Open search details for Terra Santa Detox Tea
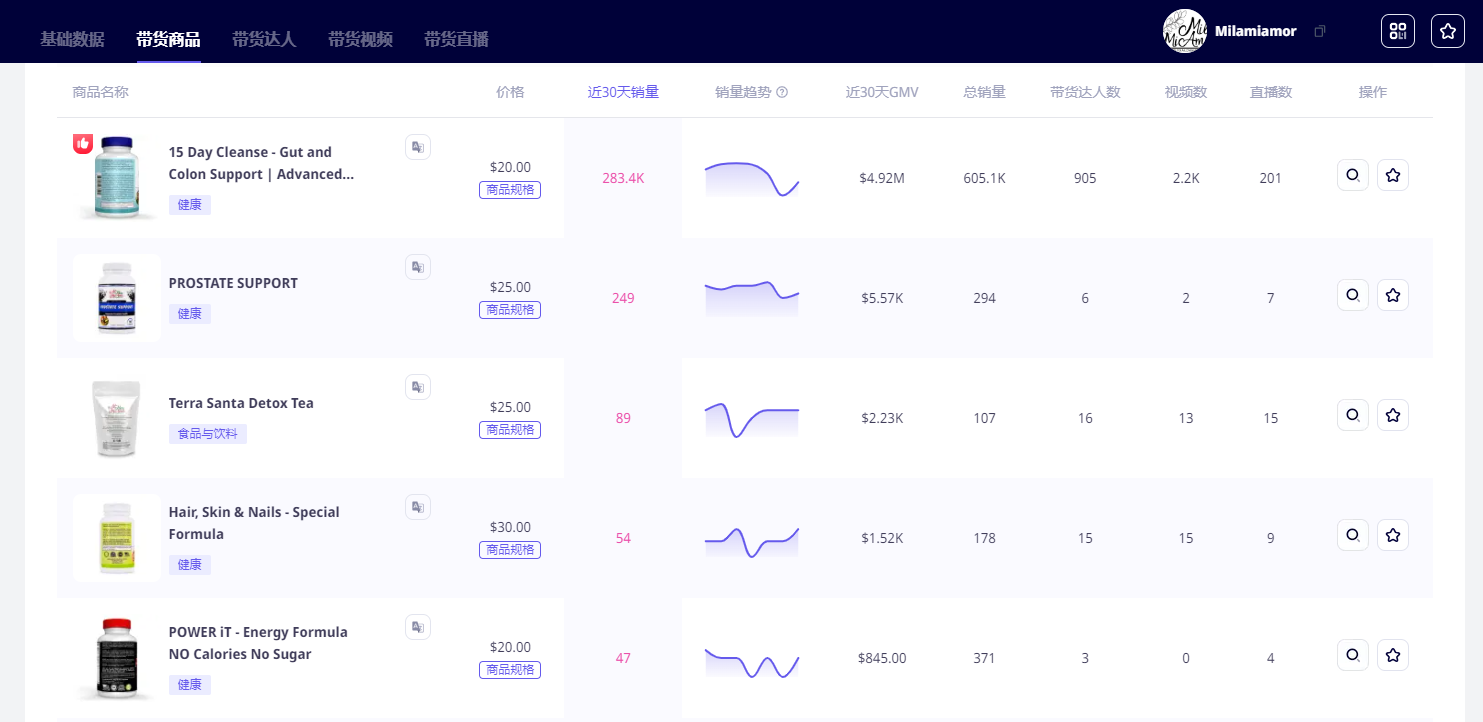This screenshot has height=722, width=1483. [x=1352, y=415]
